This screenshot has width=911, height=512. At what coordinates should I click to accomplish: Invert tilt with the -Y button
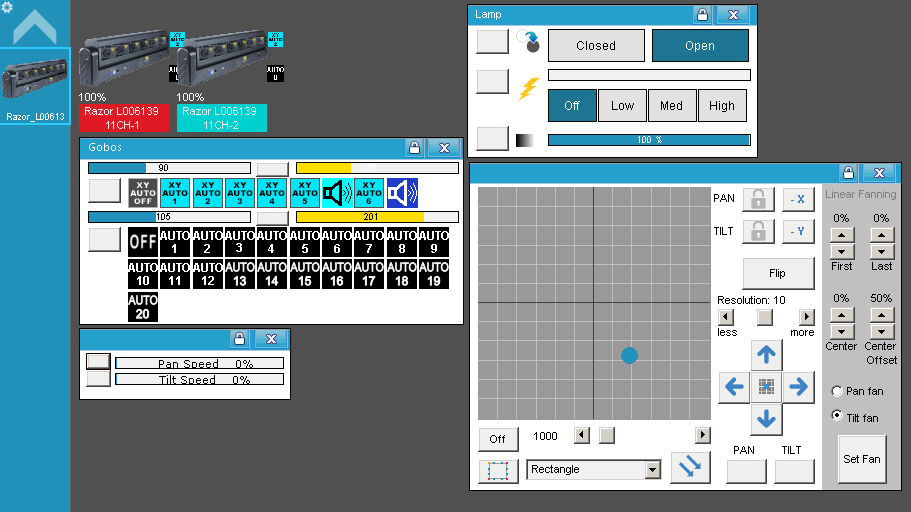798,232
